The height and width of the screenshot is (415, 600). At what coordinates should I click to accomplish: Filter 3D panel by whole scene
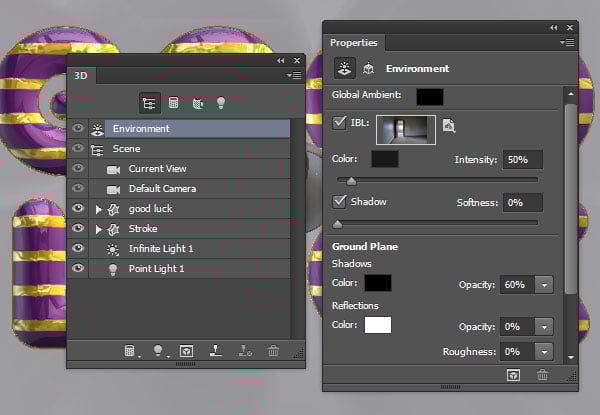coord(149,102)
